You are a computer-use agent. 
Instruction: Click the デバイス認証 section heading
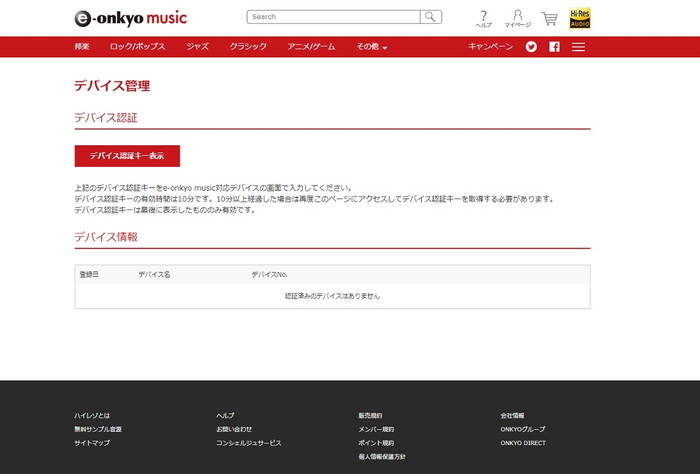coord(106,118)
